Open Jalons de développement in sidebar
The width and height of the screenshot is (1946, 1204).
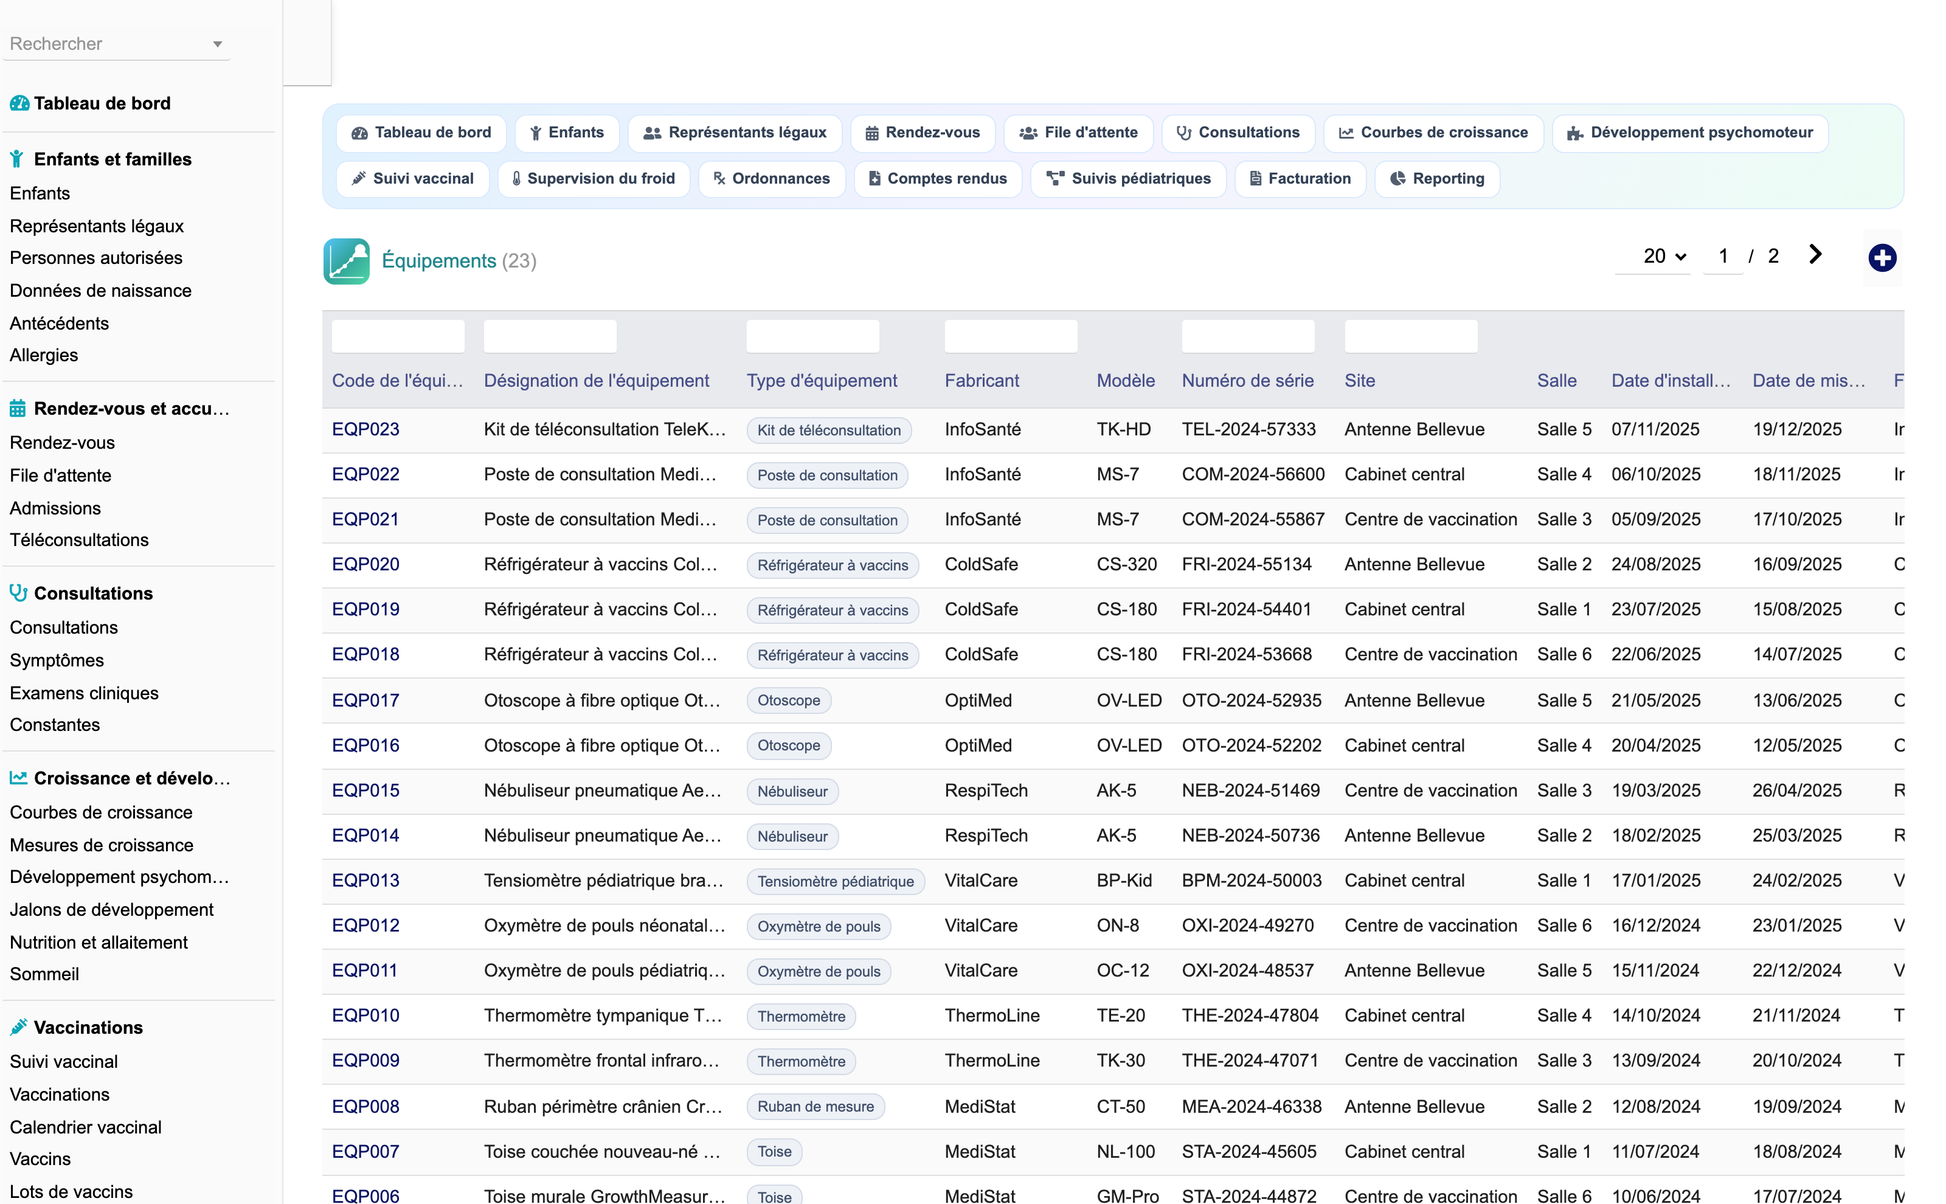click(x=112, y=910)
